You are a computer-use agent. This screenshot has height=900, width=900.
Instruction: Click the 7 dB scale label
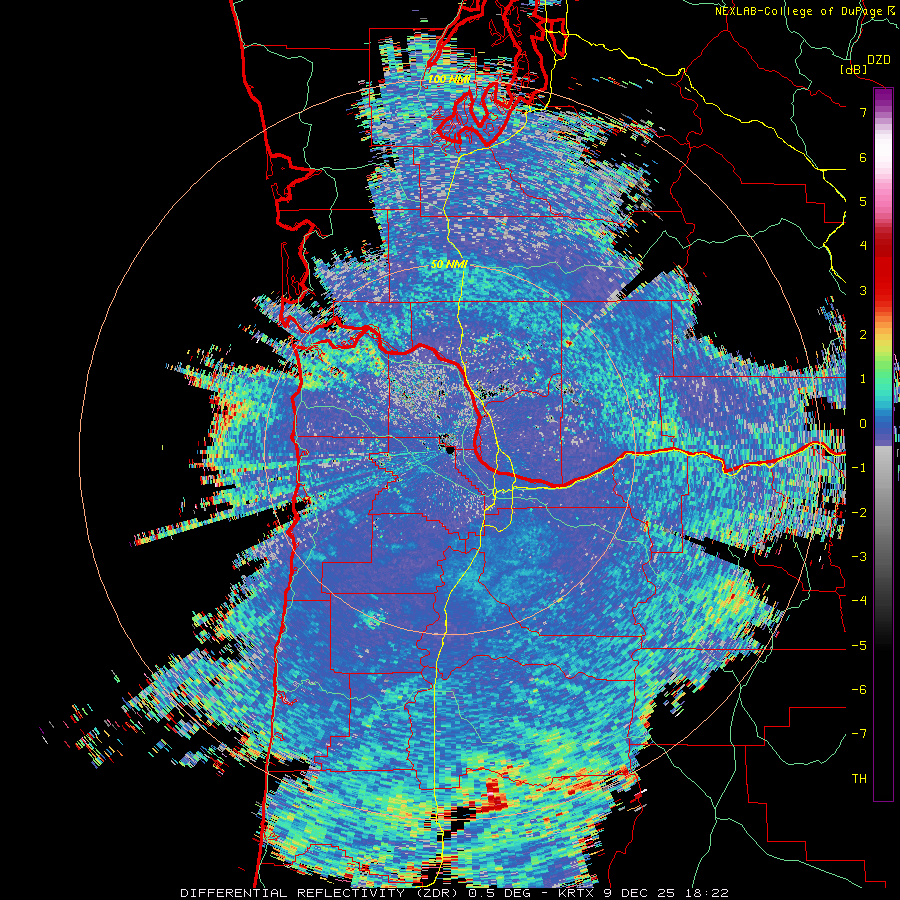point(863,112)
